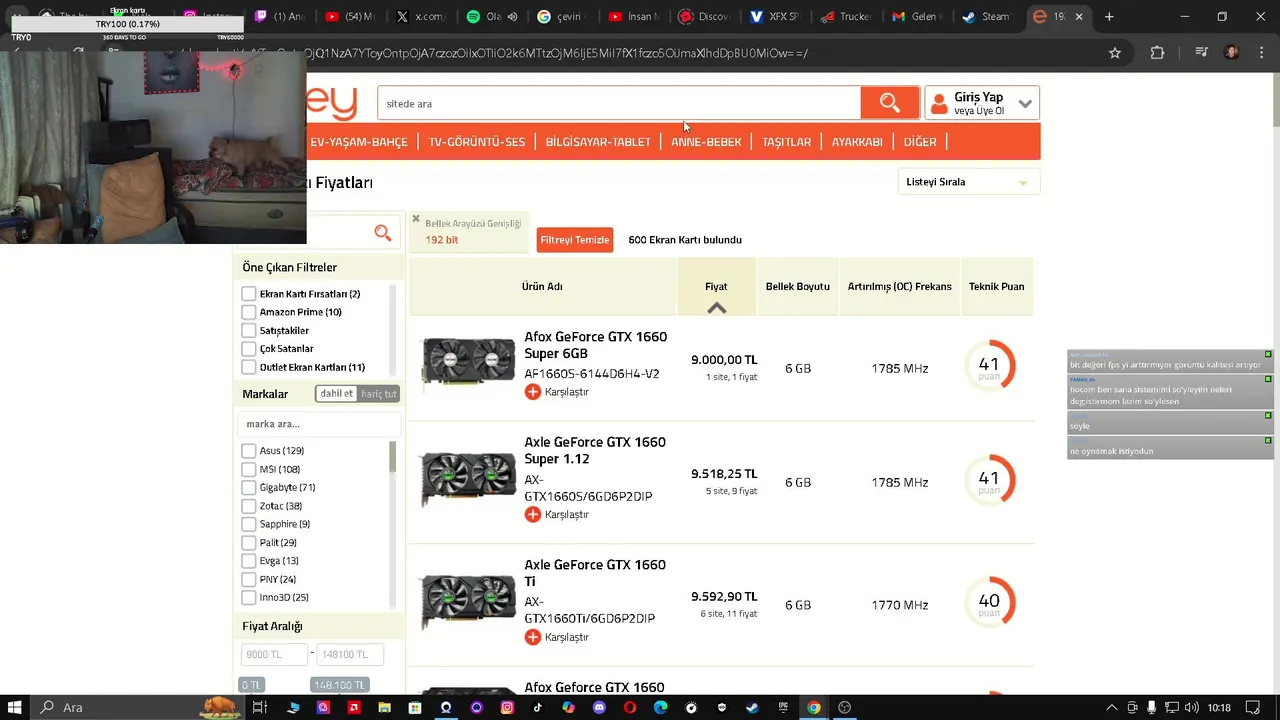Bookmark this page with the star icon

tap(1115, 53)
